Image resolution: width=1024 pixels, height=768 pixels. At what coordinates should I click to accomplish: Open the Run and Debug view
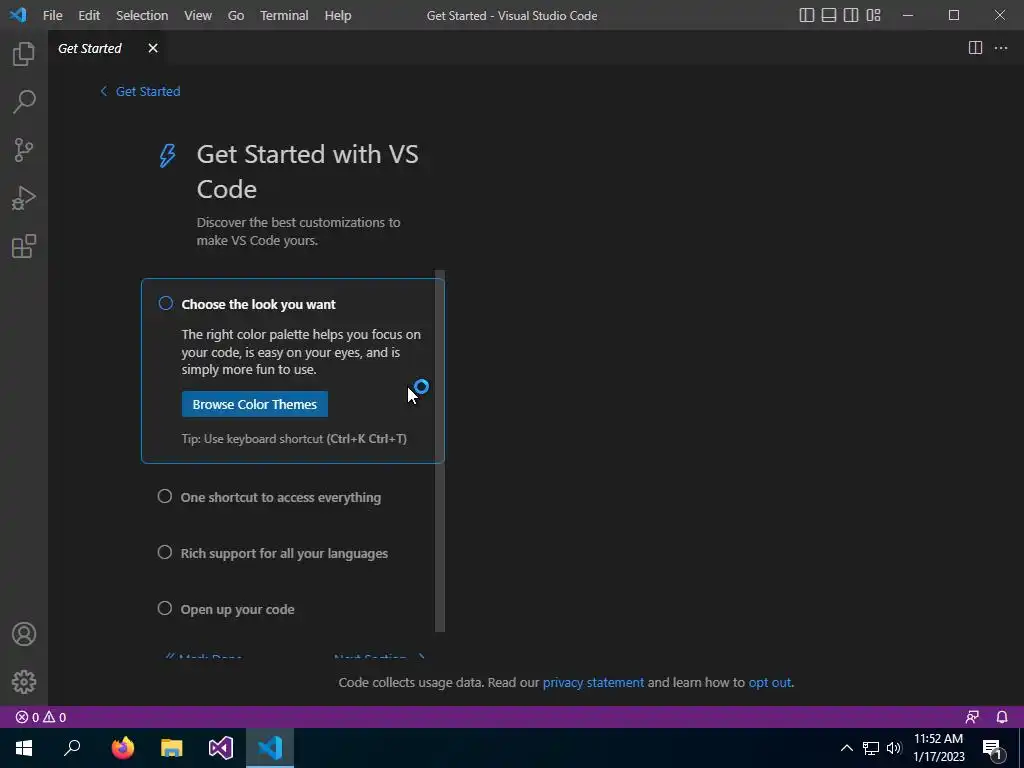point(24,199)
